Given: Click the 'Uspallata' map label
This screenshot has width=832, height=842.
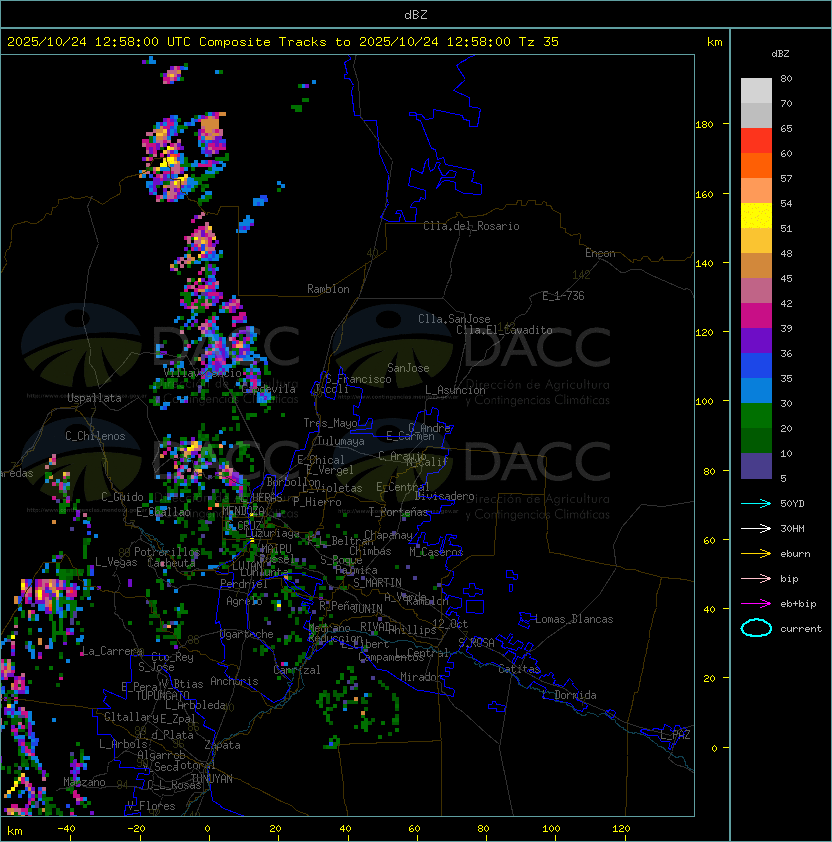Looking at the screenshot, I should coord(94,398).
